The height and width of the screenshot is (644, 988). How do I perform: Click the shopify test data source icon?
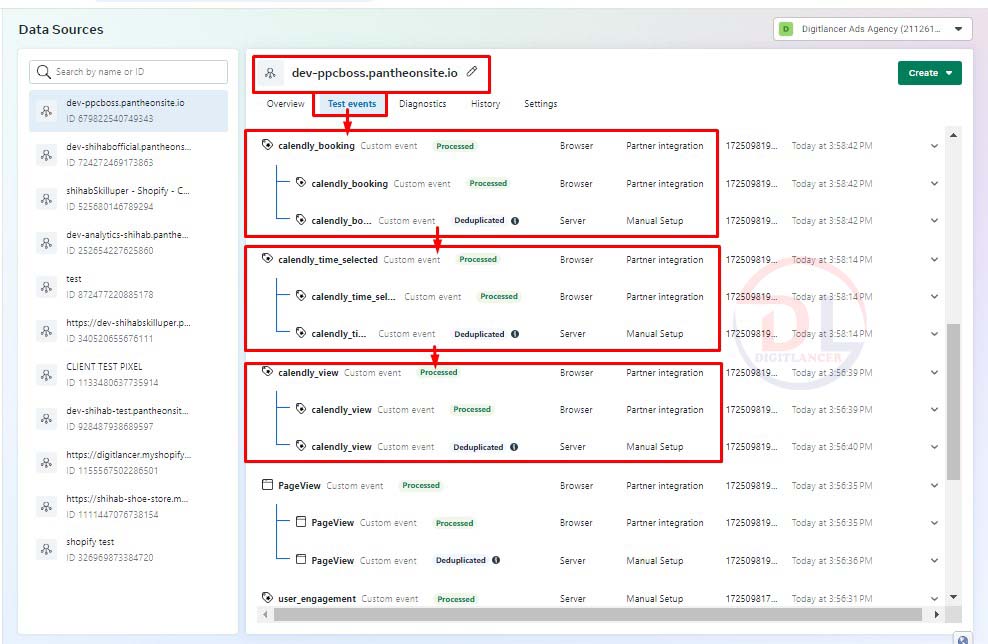[46, 549]
